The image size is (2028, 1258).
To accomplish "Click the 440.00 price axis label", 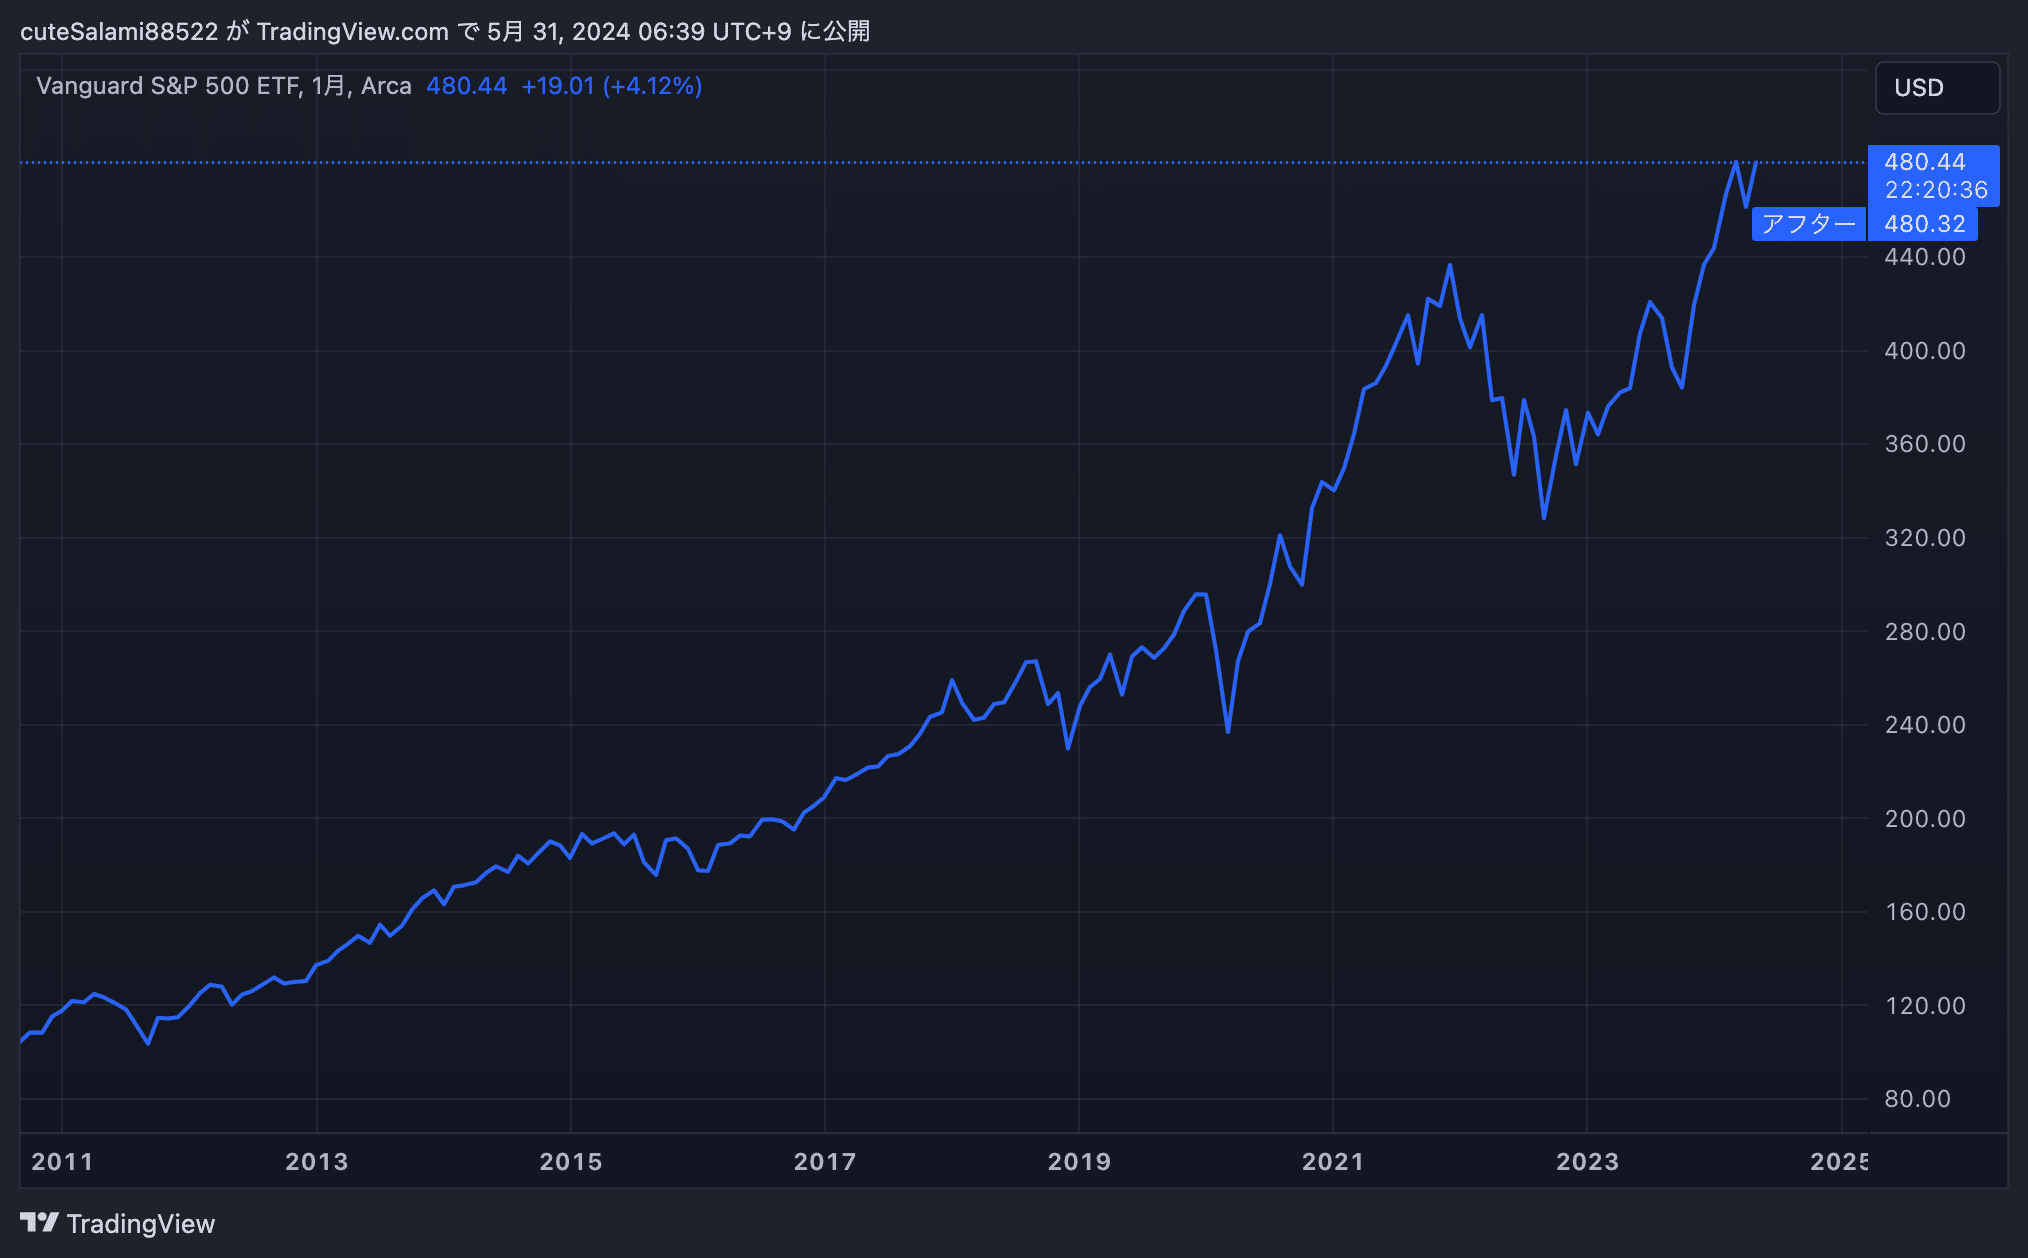I will tap(1925, 257).
